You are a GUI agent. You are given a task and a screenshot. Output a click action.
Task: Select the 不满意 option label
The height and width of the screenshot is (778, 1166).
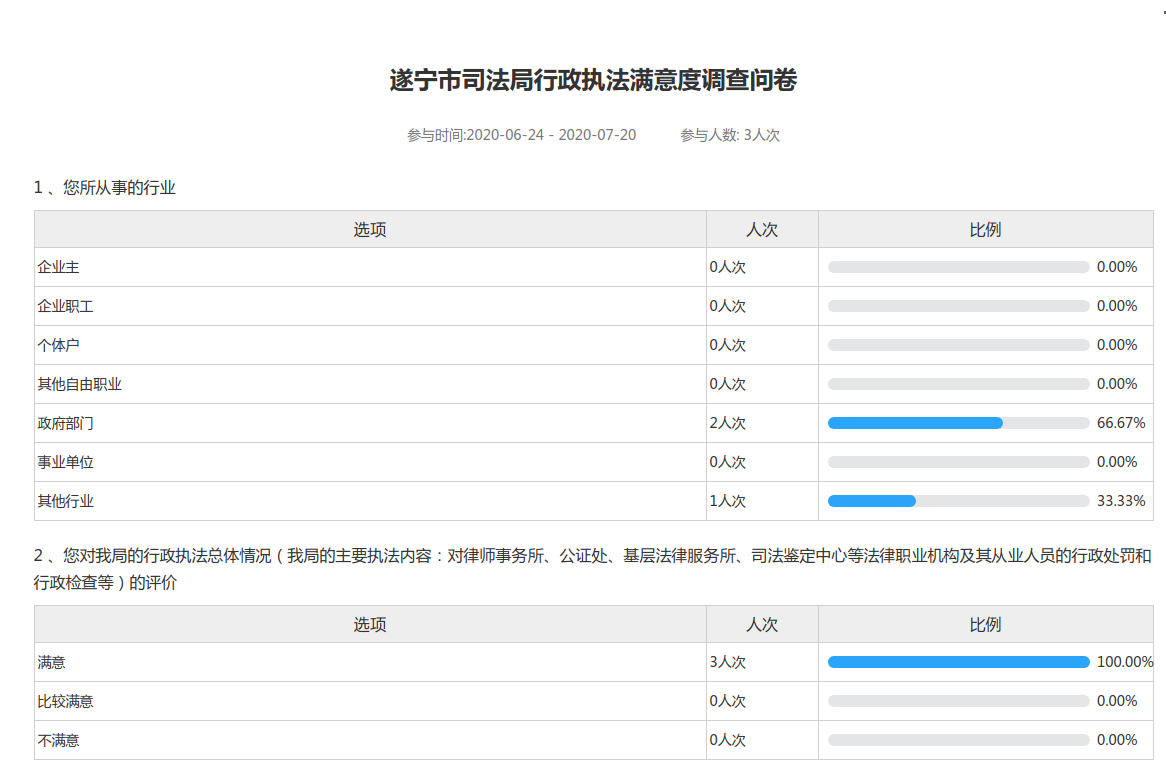tap(58, 740)
